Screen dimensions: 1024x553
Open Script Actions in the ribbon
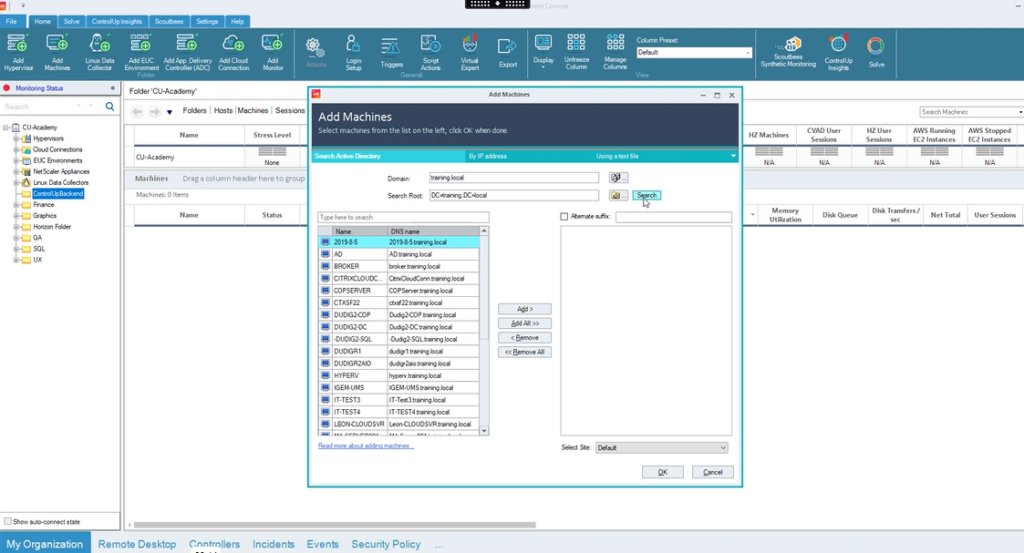(x=430, y=52)
